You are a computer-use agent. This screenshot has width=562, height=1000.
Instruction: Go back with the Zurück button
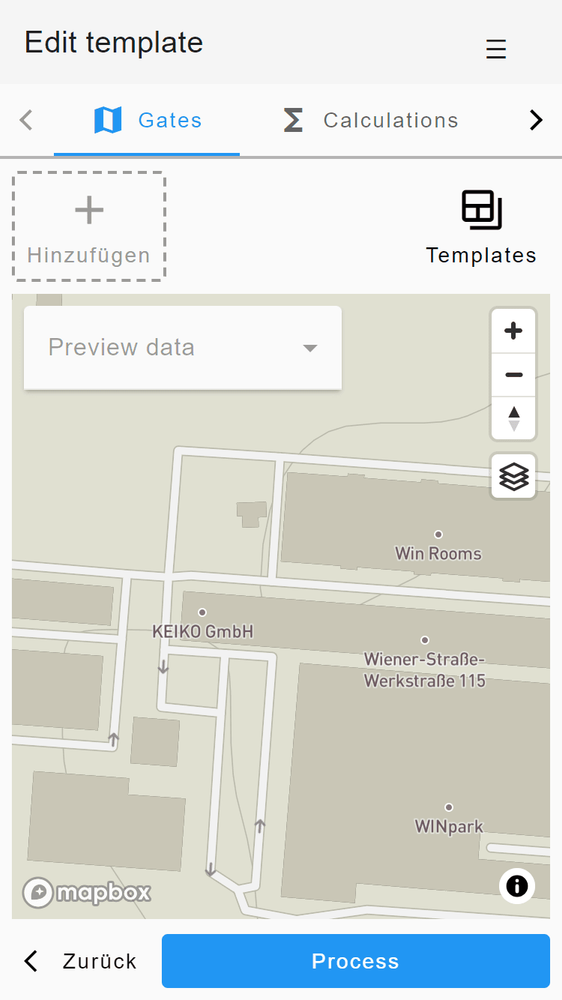coord(80,960)
